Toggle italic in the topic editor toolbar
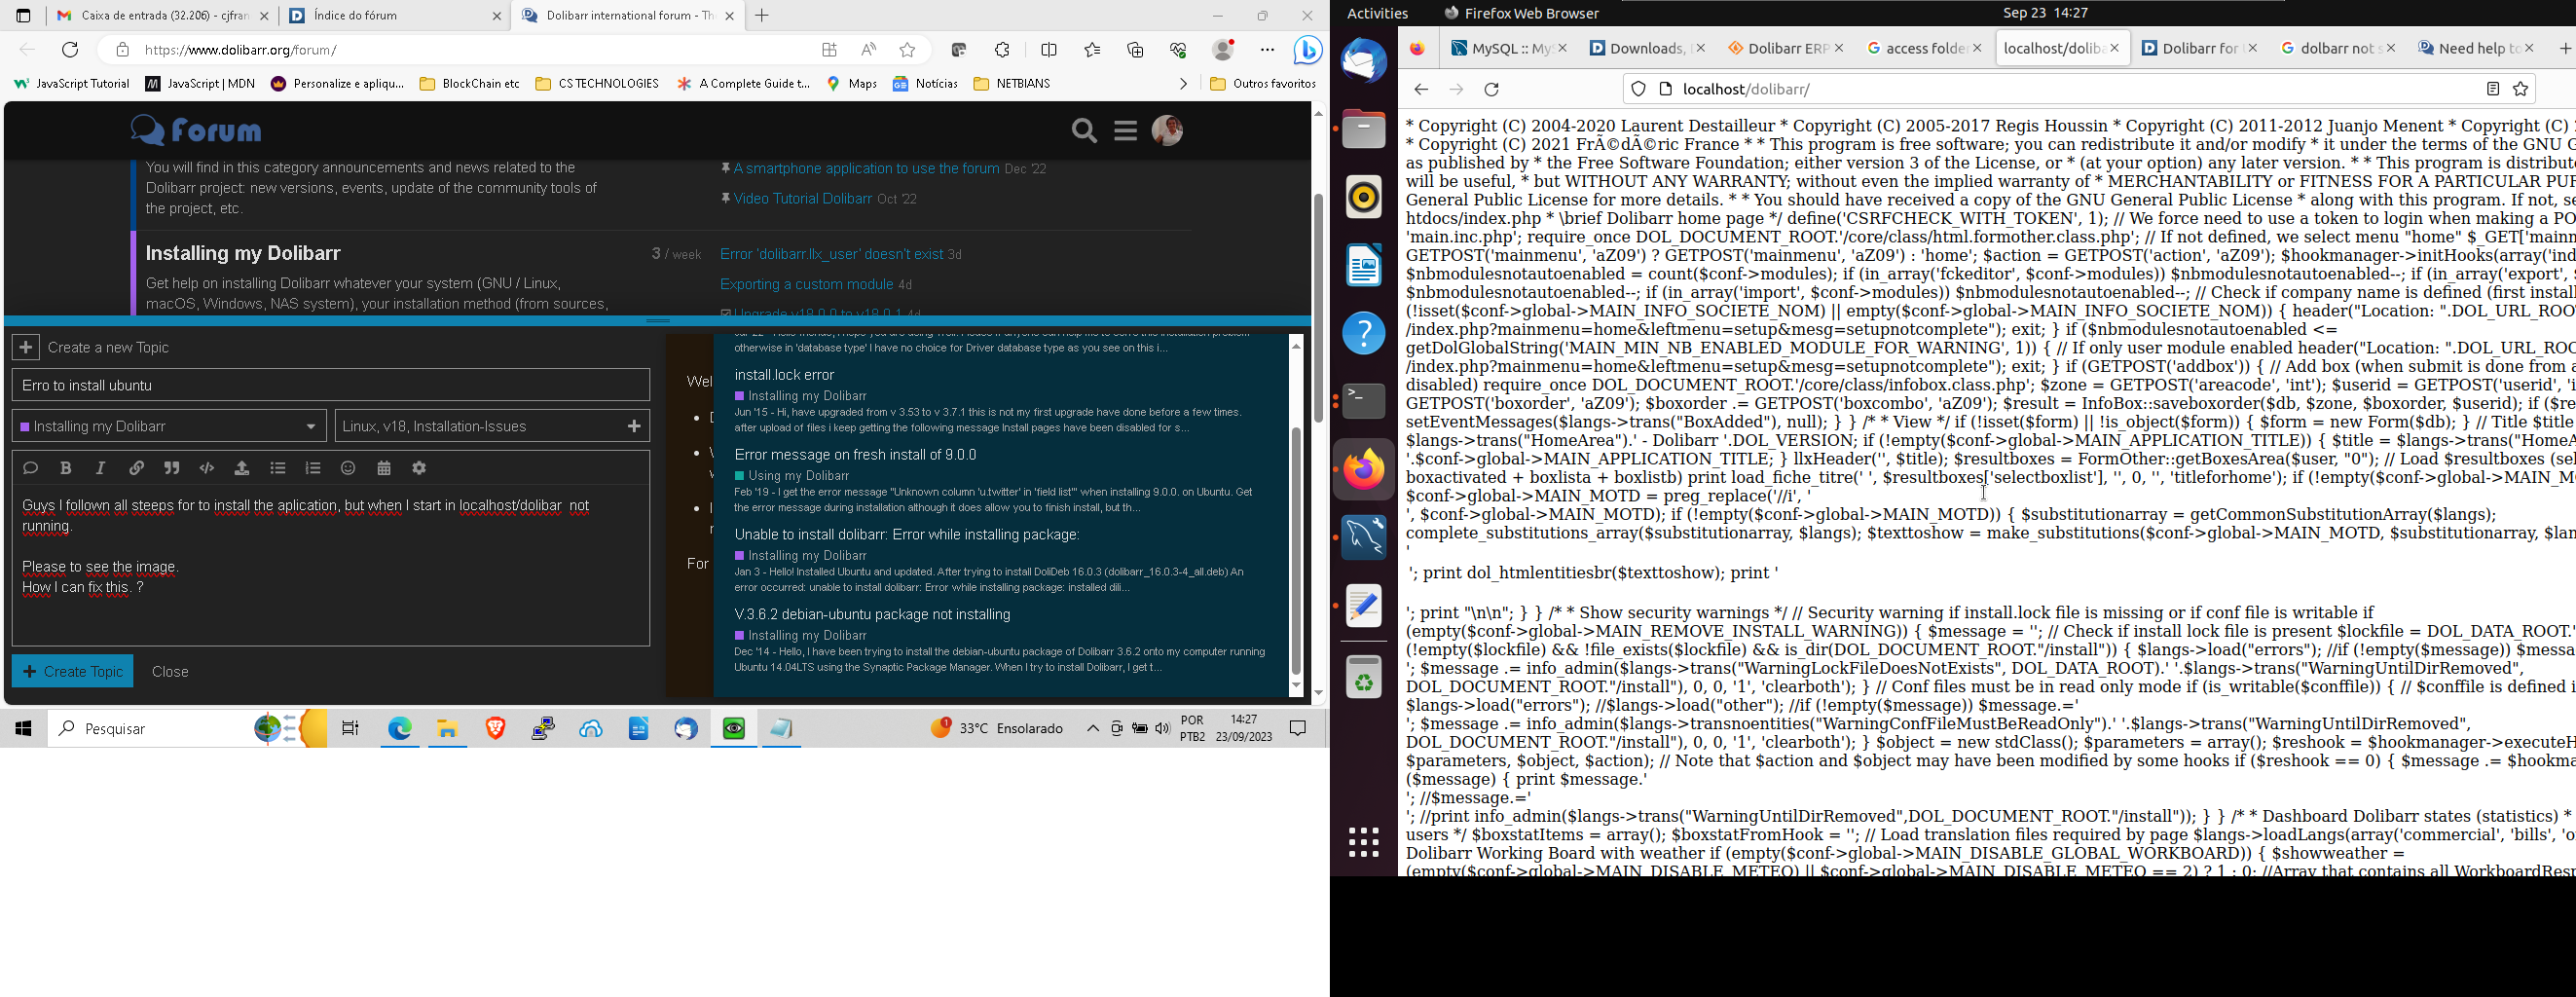 click(101, 468)
